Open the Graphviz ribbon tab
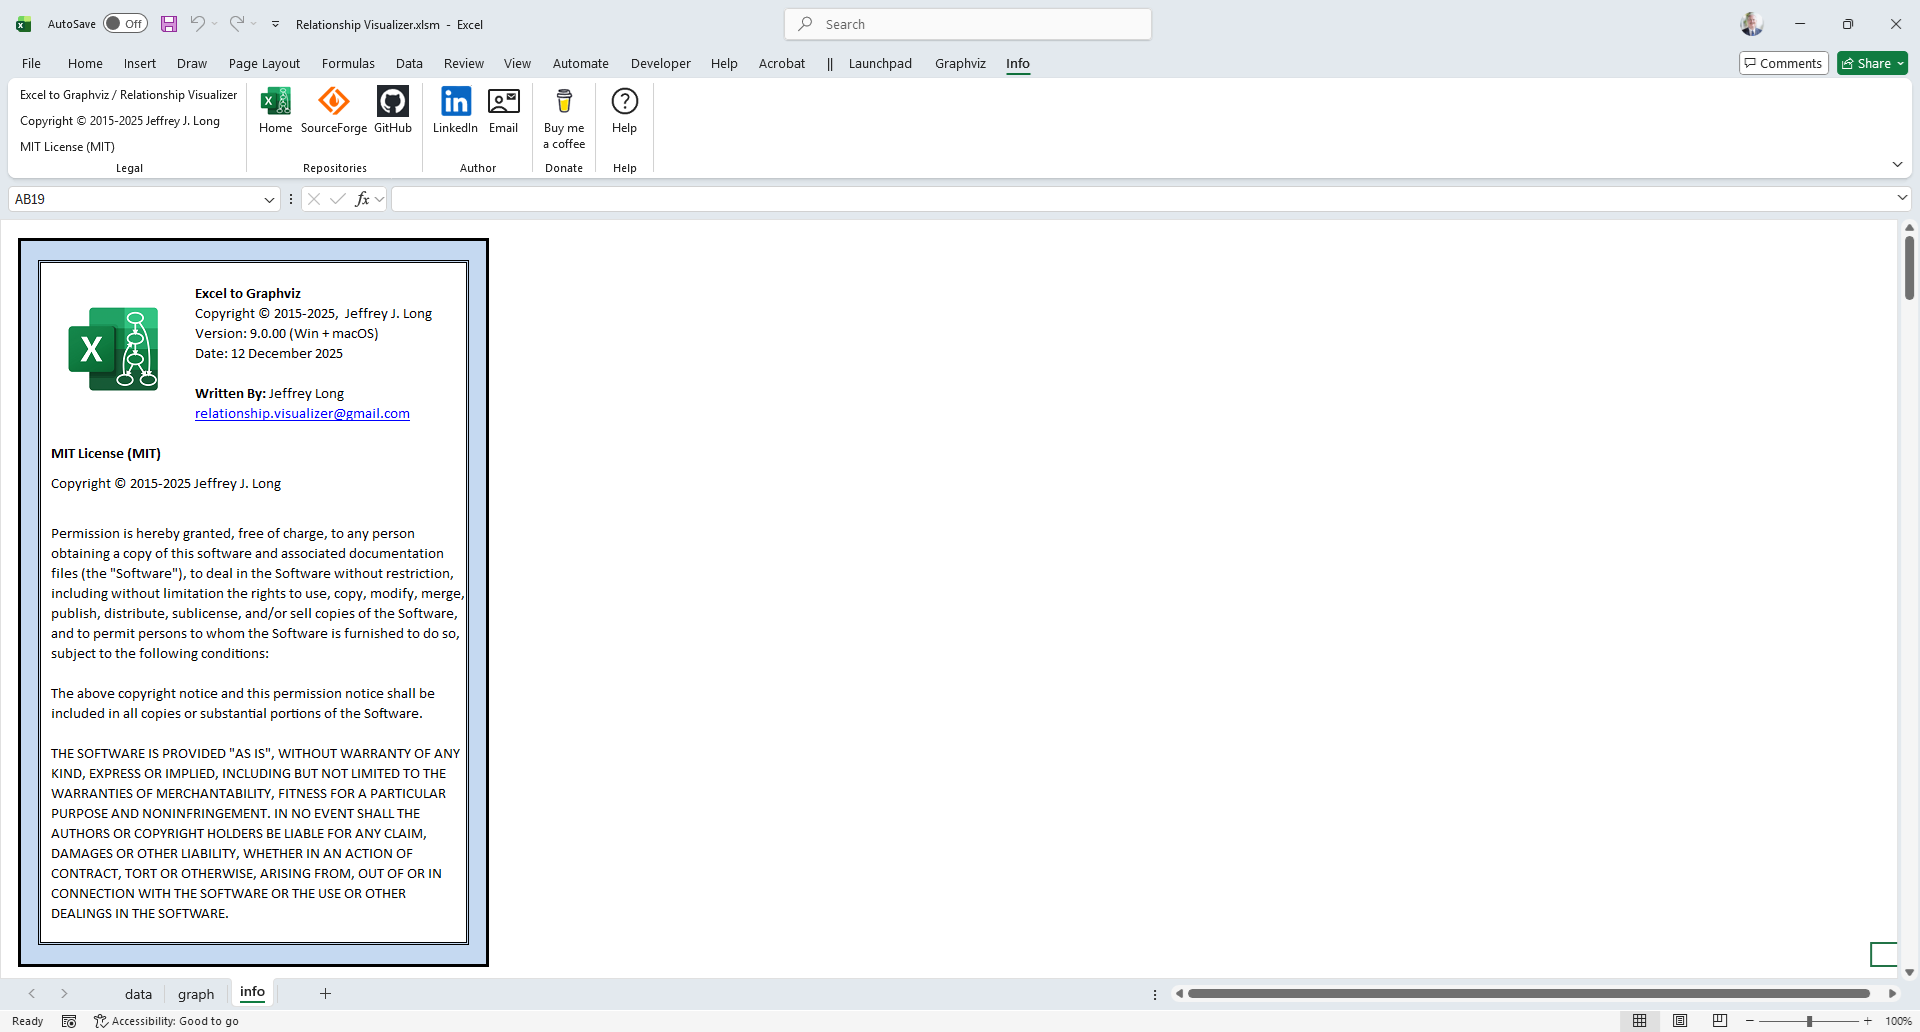 tap(959, 64)
